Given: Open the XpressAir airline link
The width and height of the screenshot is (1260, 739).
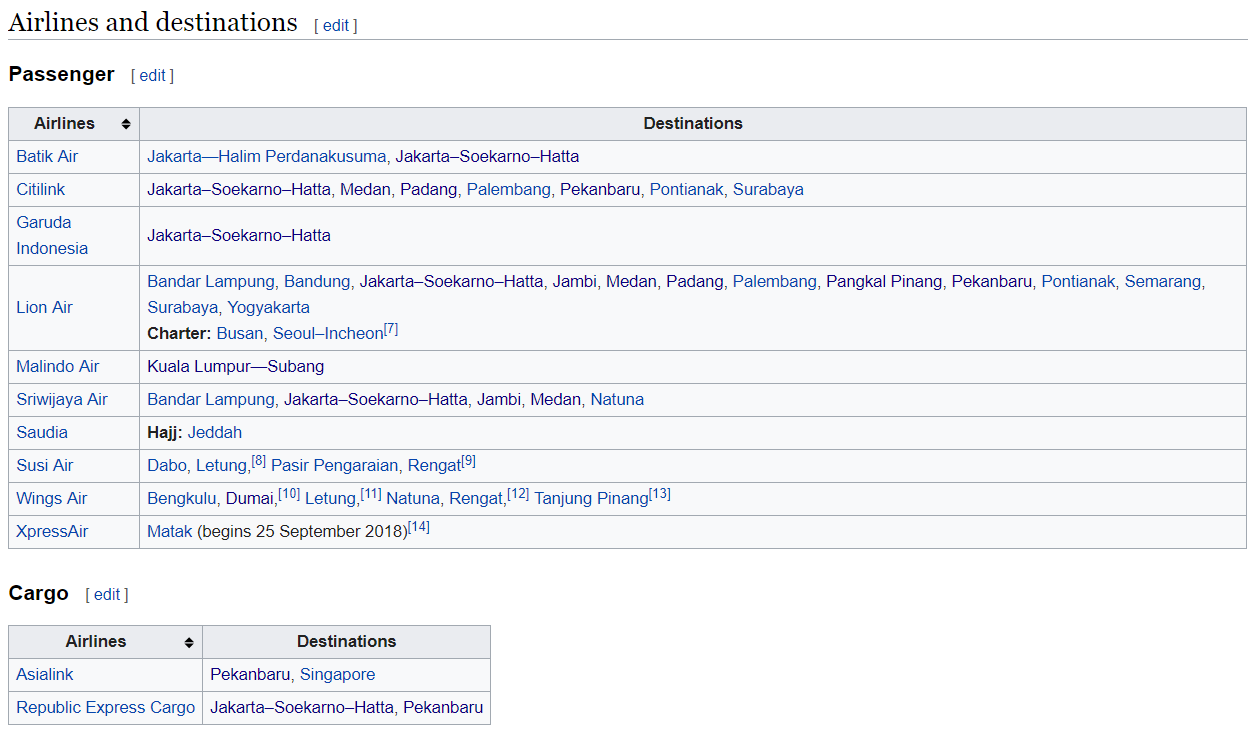Looking at the screenshot, I should click(52, 532).
